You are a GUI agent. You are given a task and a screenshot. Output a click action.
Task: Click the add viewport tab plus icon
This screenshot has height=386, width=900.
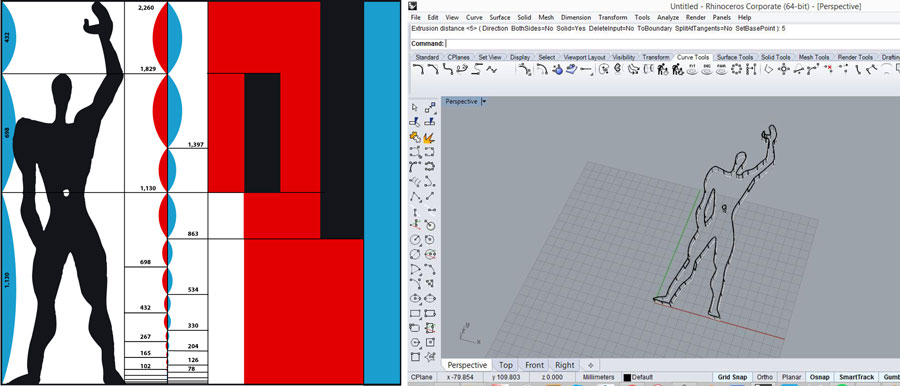tap(591, 365)
